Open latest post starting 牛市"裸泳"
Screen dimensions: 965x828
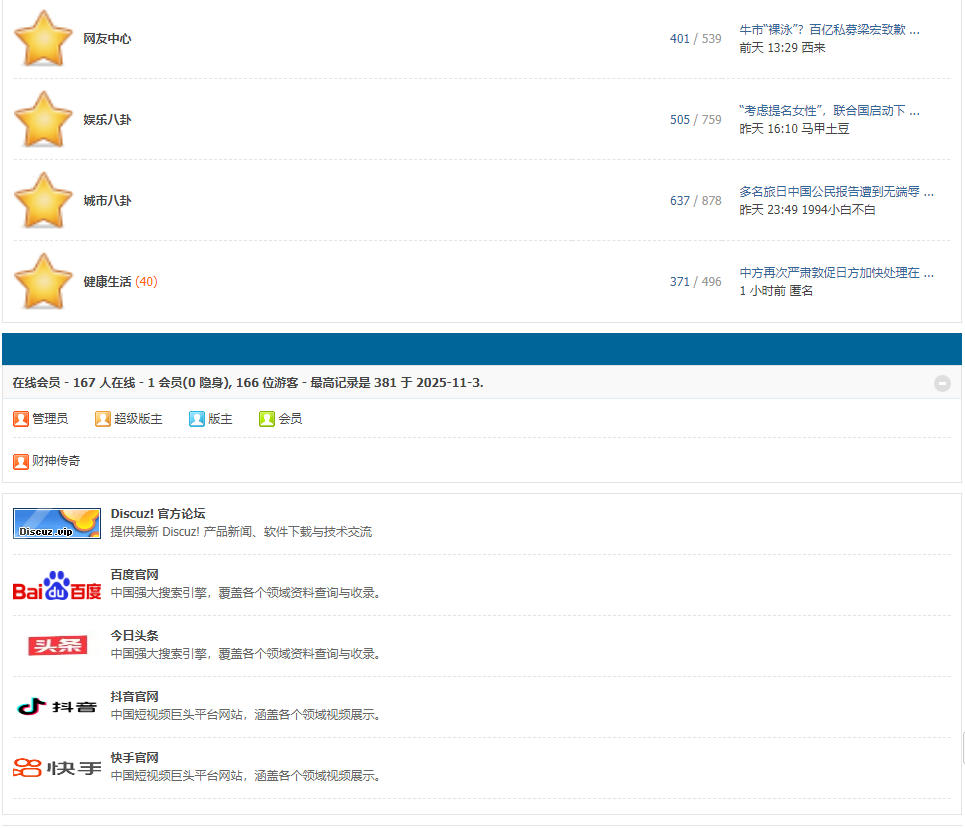828,30
